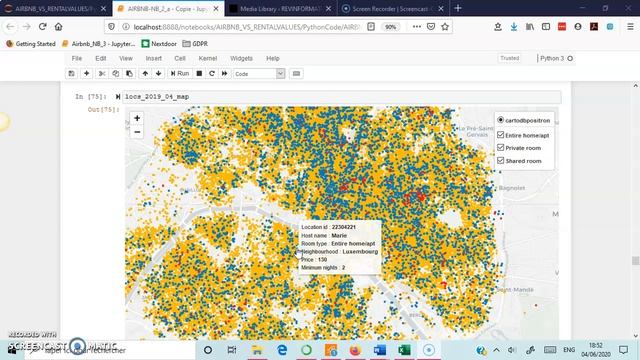The width and height of the screenshot is (640, 360).
Task: Switch to the Screen Recorder tab
Action: tap(392, 9)
